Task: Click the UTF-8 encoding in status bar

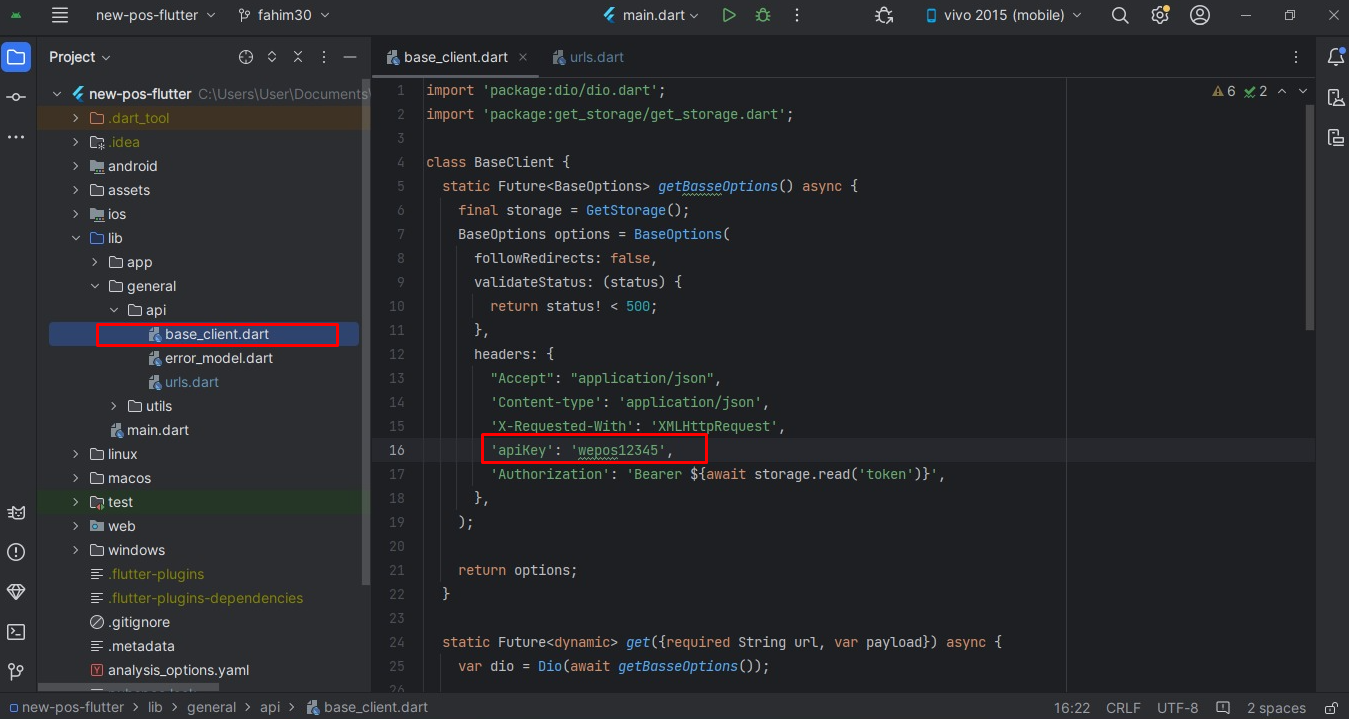Action: tap(1177, 707)
